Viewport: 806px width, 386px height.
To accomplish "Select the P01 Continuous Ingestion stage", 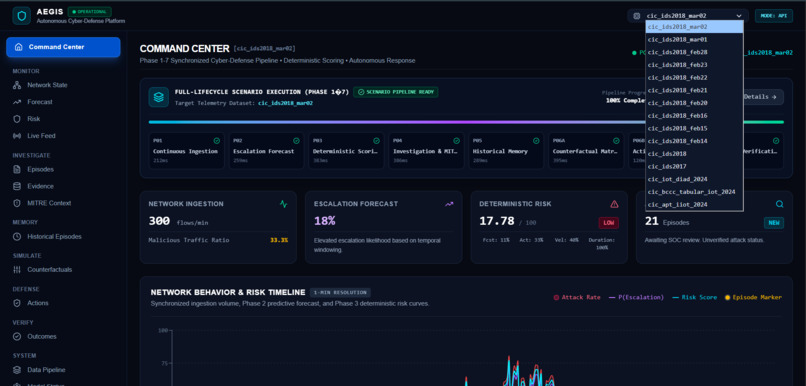I will 187,151.
